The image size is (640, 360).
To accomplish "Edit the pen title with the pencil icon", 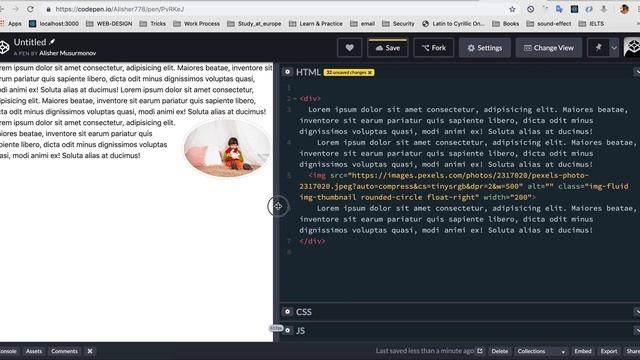I will (52, 42).
